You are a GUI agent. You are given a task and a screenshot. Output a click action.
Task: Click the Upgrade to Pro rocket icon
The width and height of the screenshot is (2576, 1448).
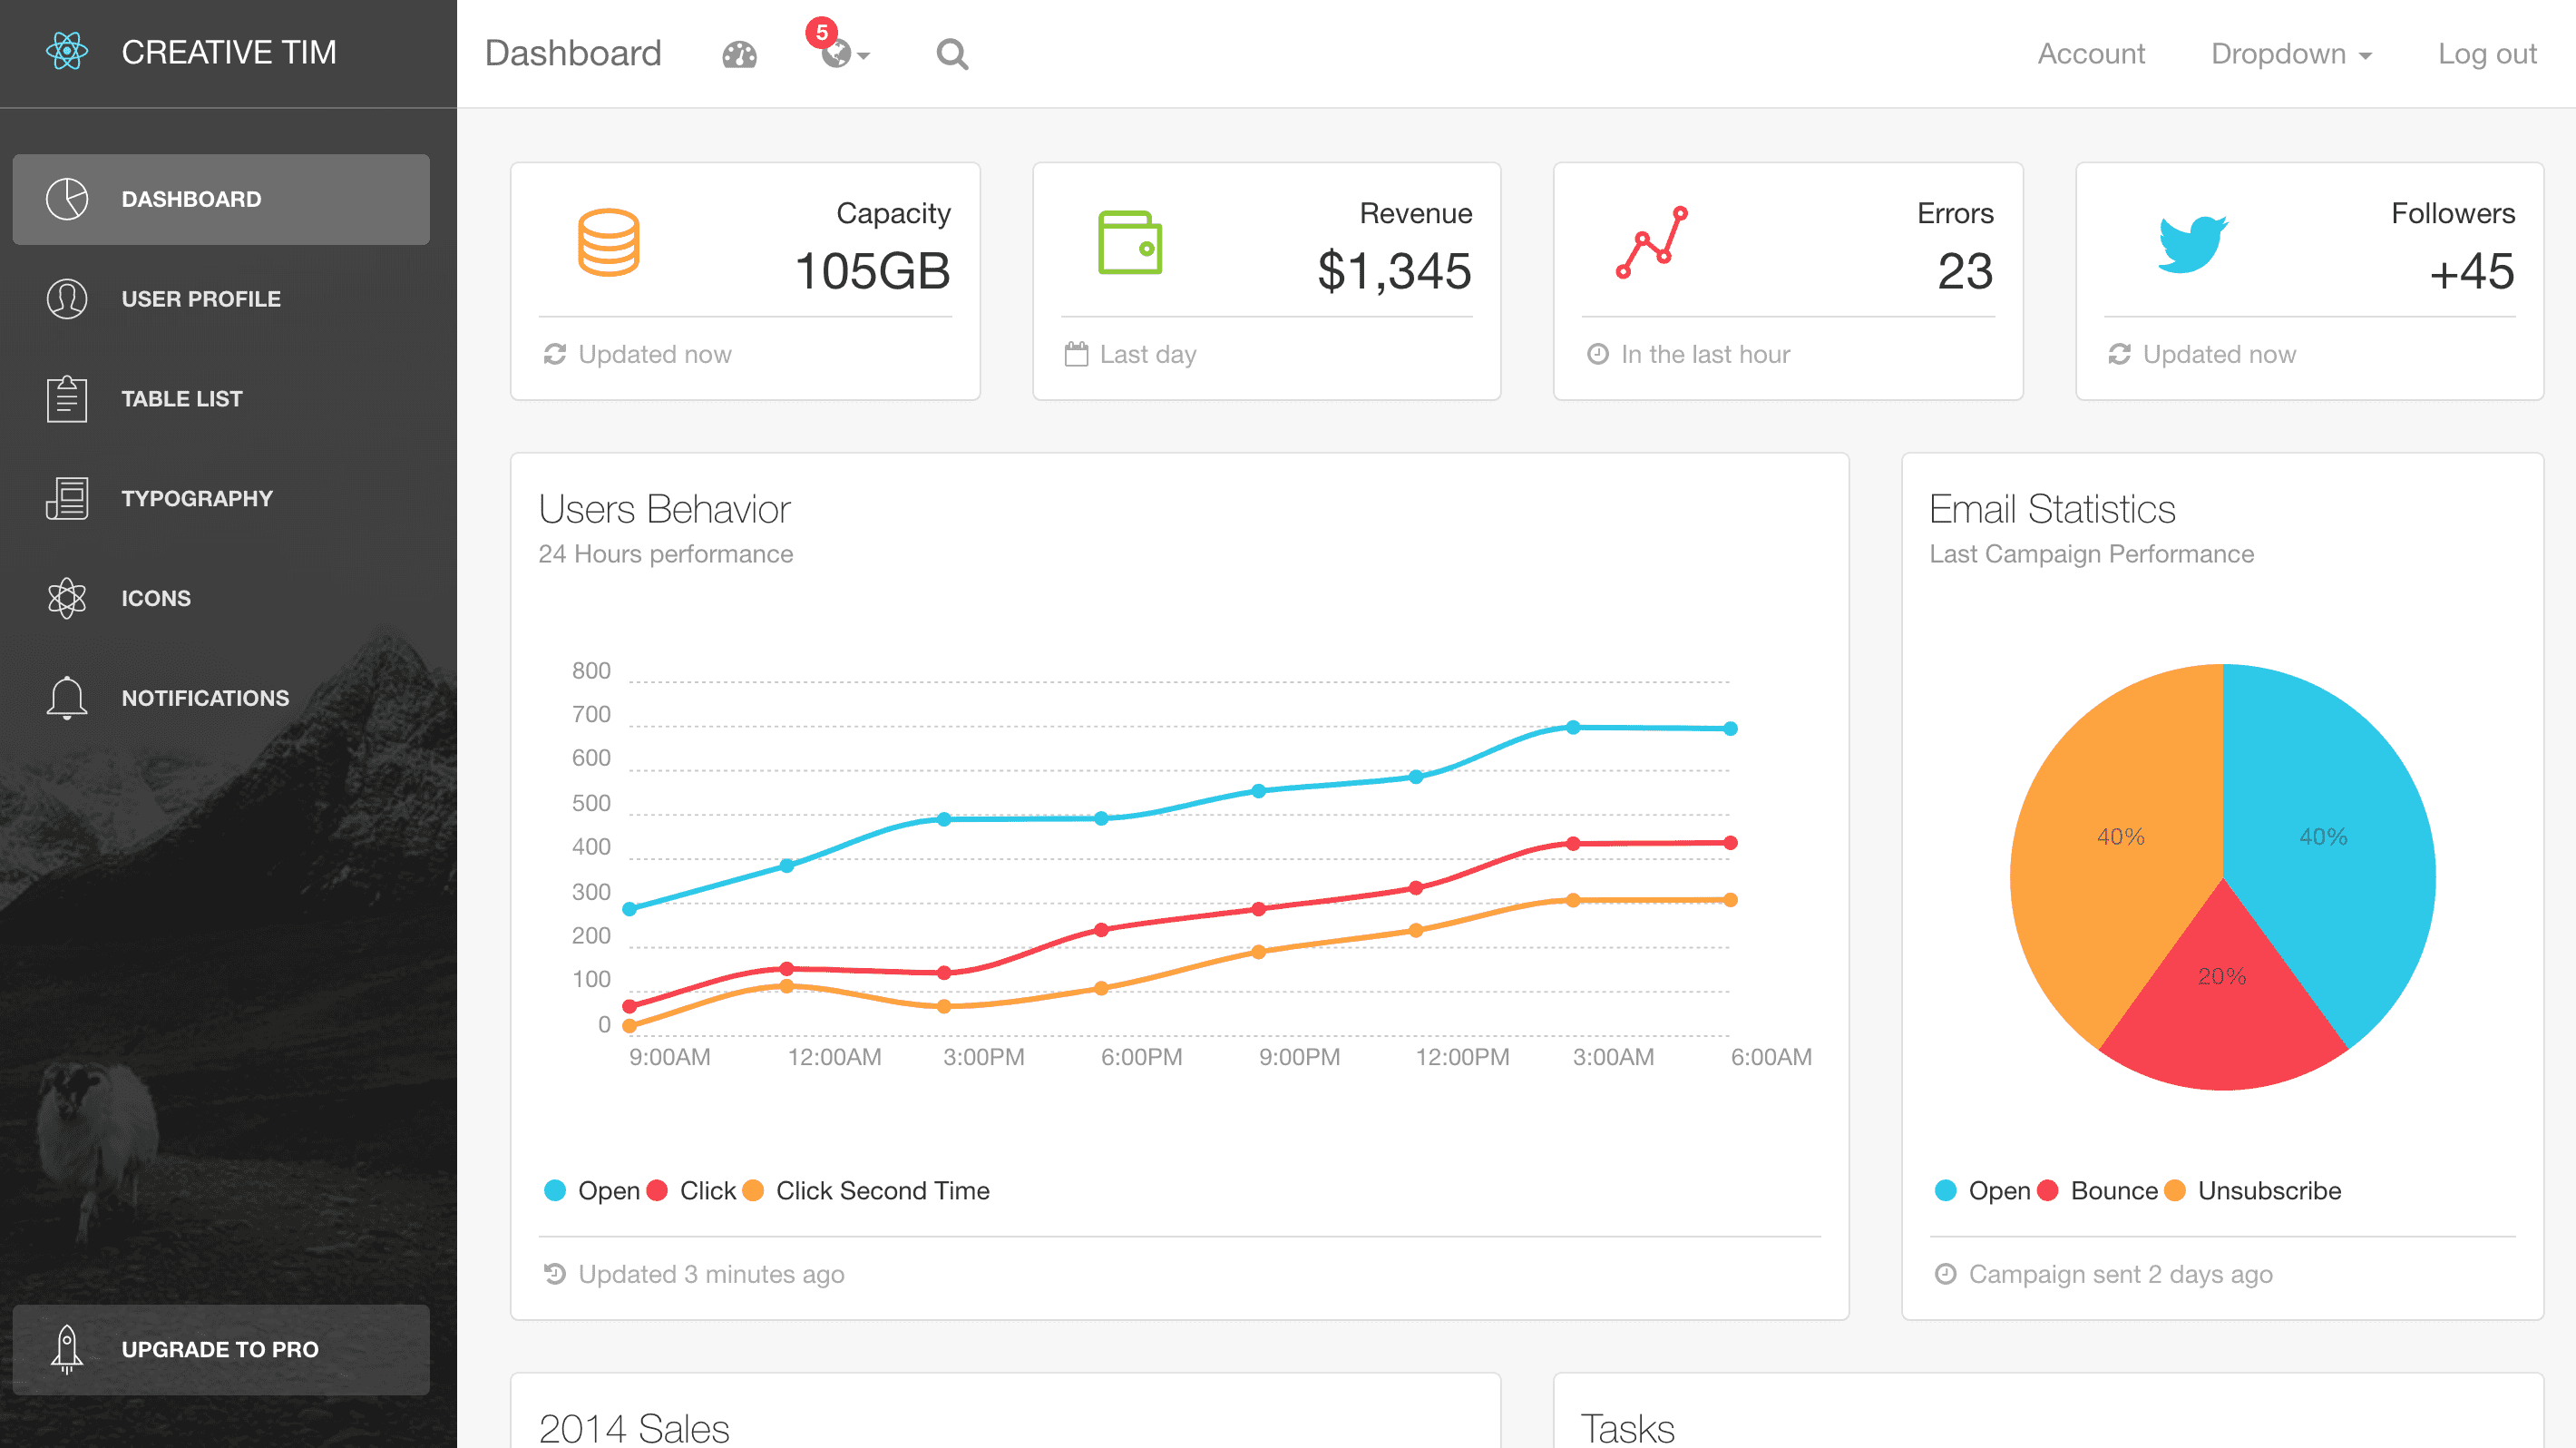point(67,1349)
